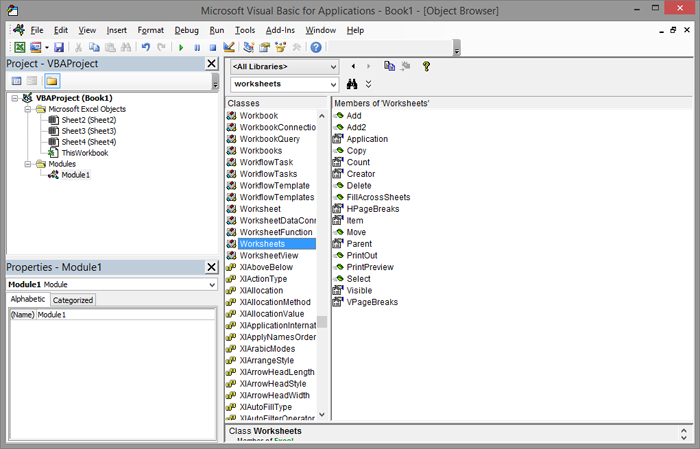Open the blue Help question mark icon
700x449 pixels.
tap(316, 47)
